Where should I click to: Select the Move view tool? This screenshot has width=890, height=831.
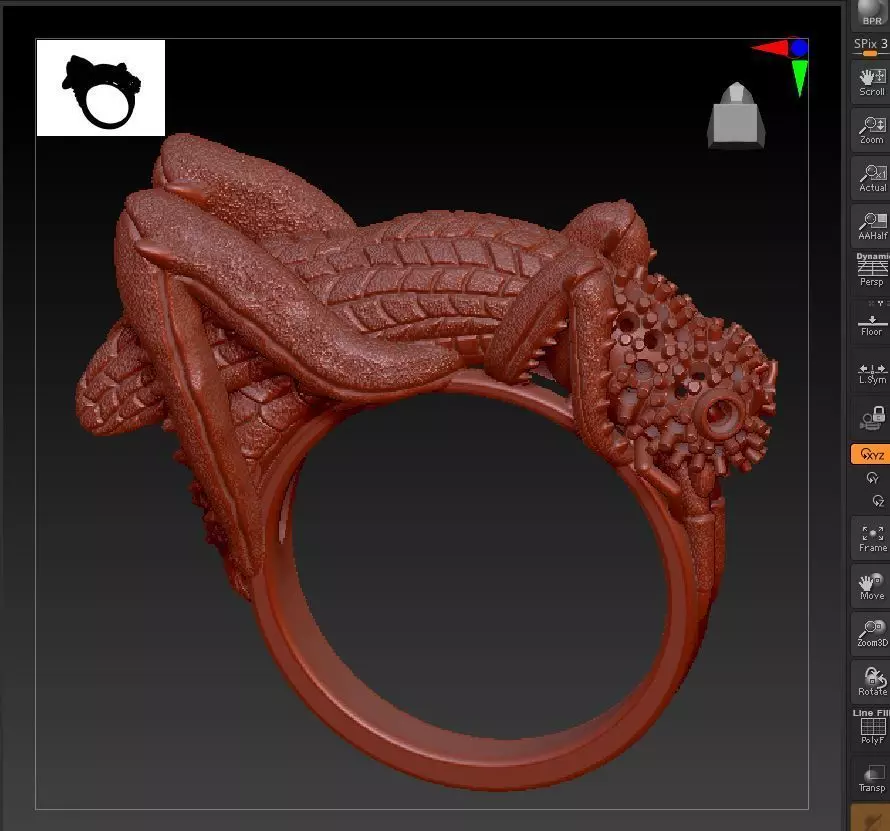click(871, 587)
